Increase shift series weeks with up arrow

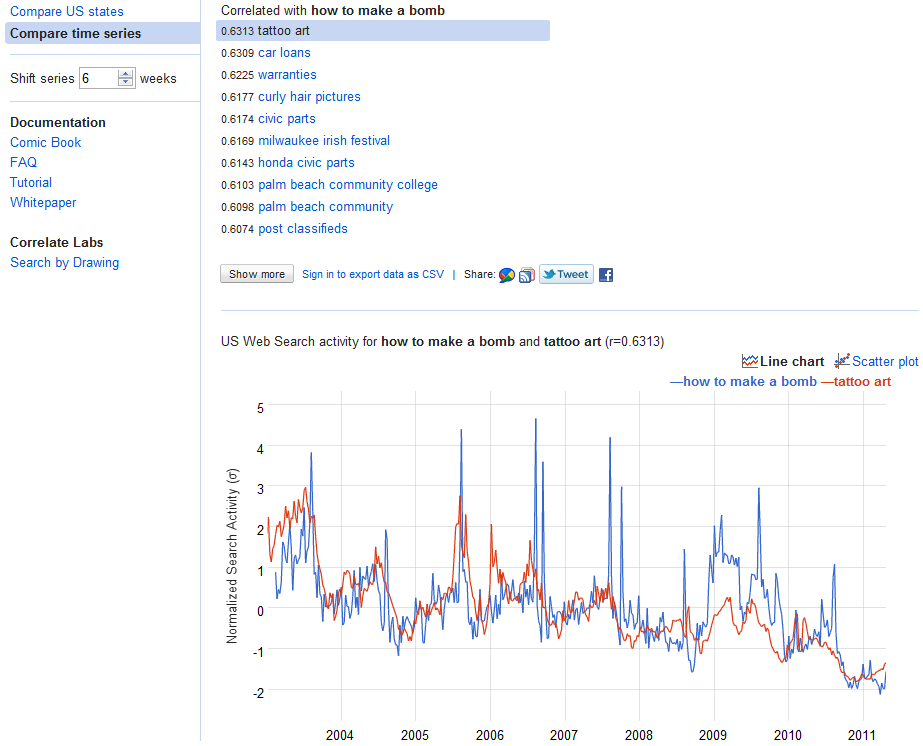125,73
